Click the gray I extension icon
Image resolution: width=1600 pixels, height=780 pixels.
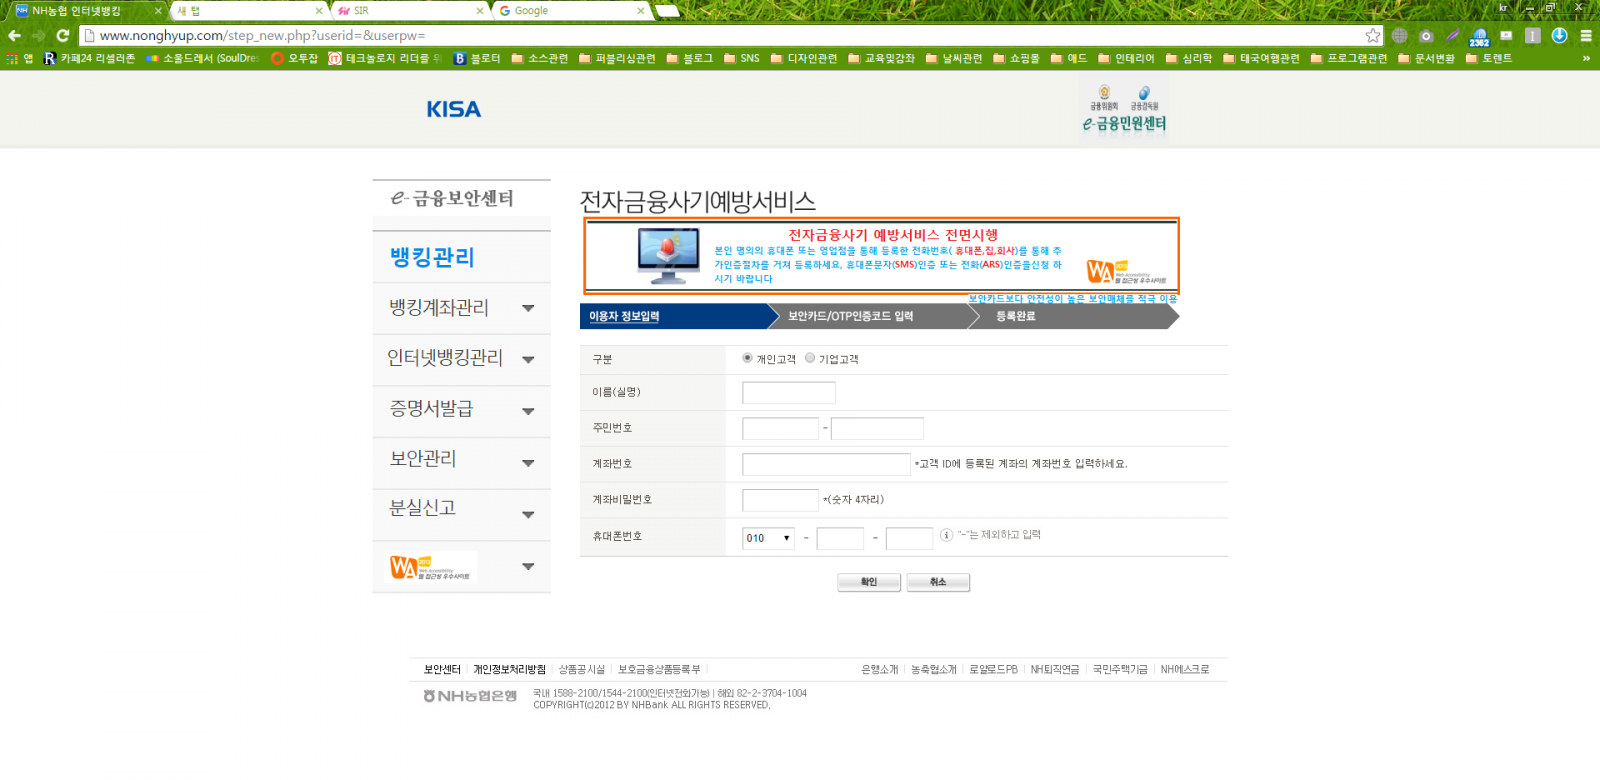(x=1532, y=35)
